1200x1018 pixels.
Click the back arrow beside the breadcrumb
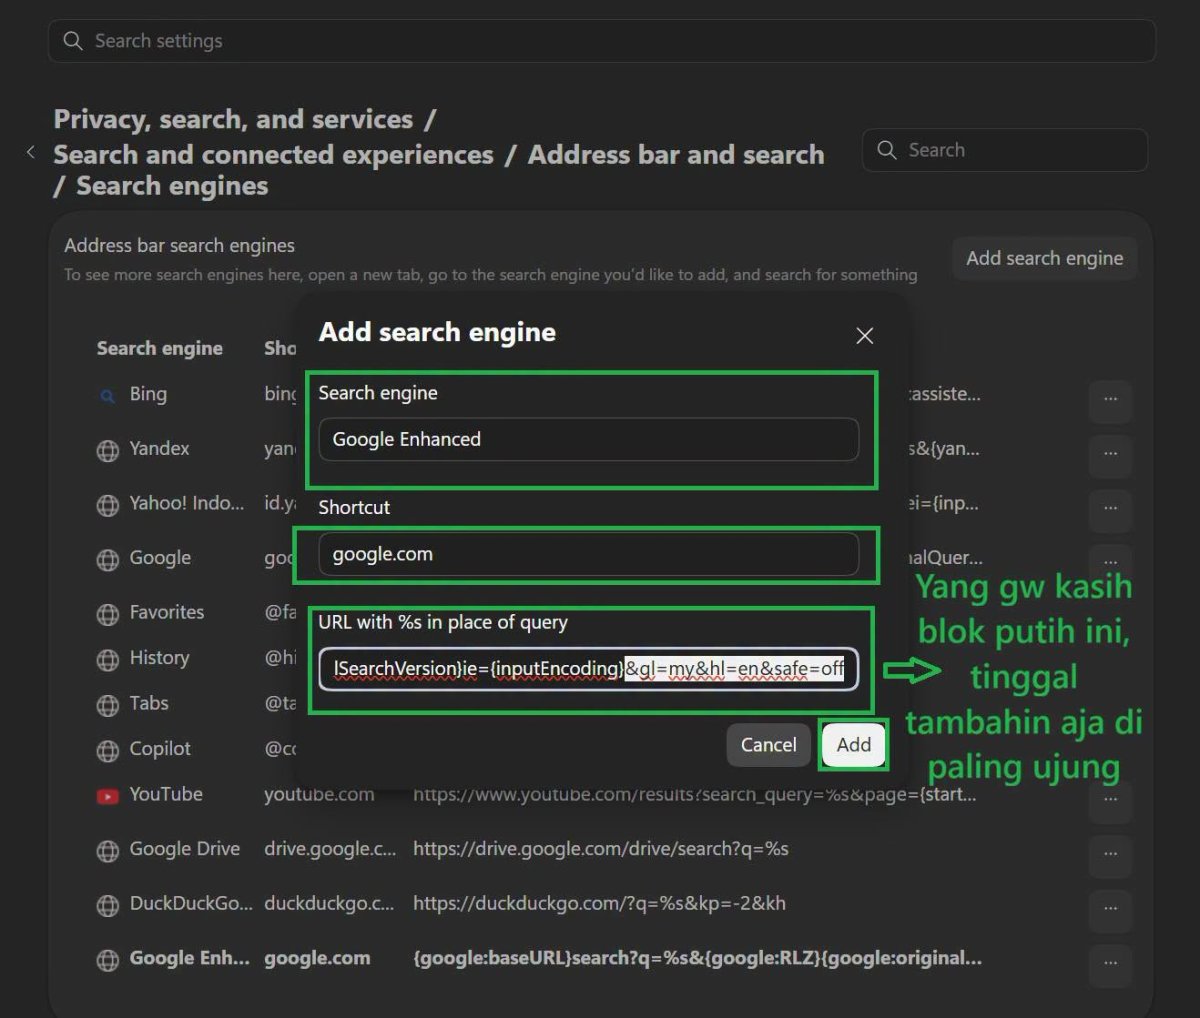(31, 152)
